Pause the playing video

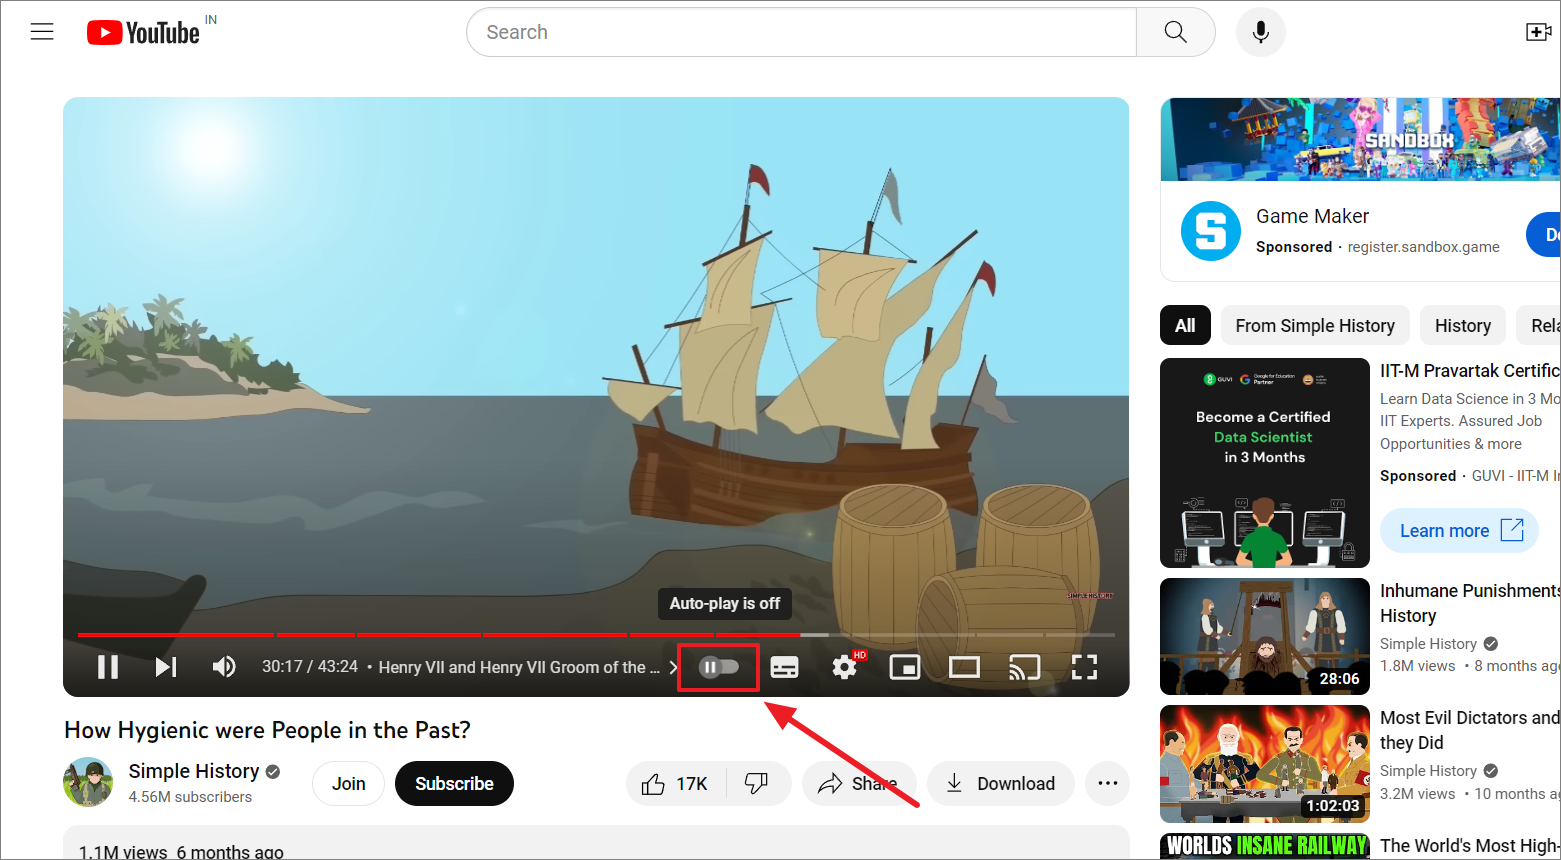(108, 667)
